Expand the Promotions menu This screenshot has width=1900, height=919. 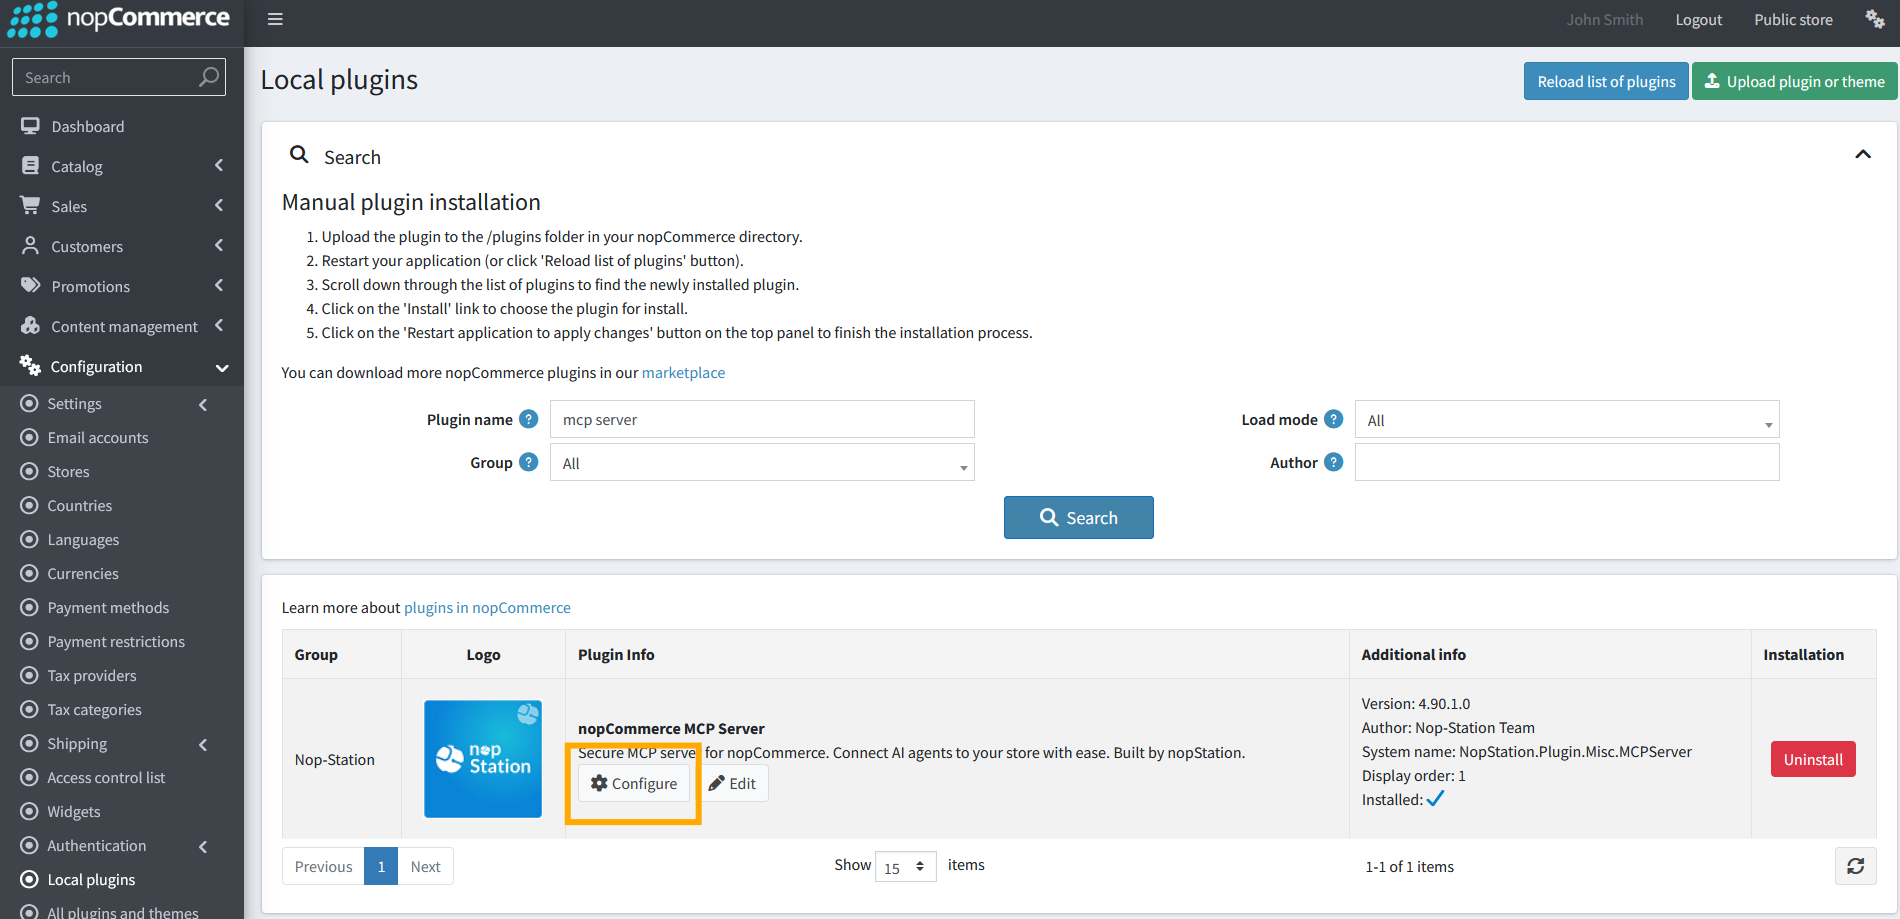pyautogui.click(x=122, y=286)
